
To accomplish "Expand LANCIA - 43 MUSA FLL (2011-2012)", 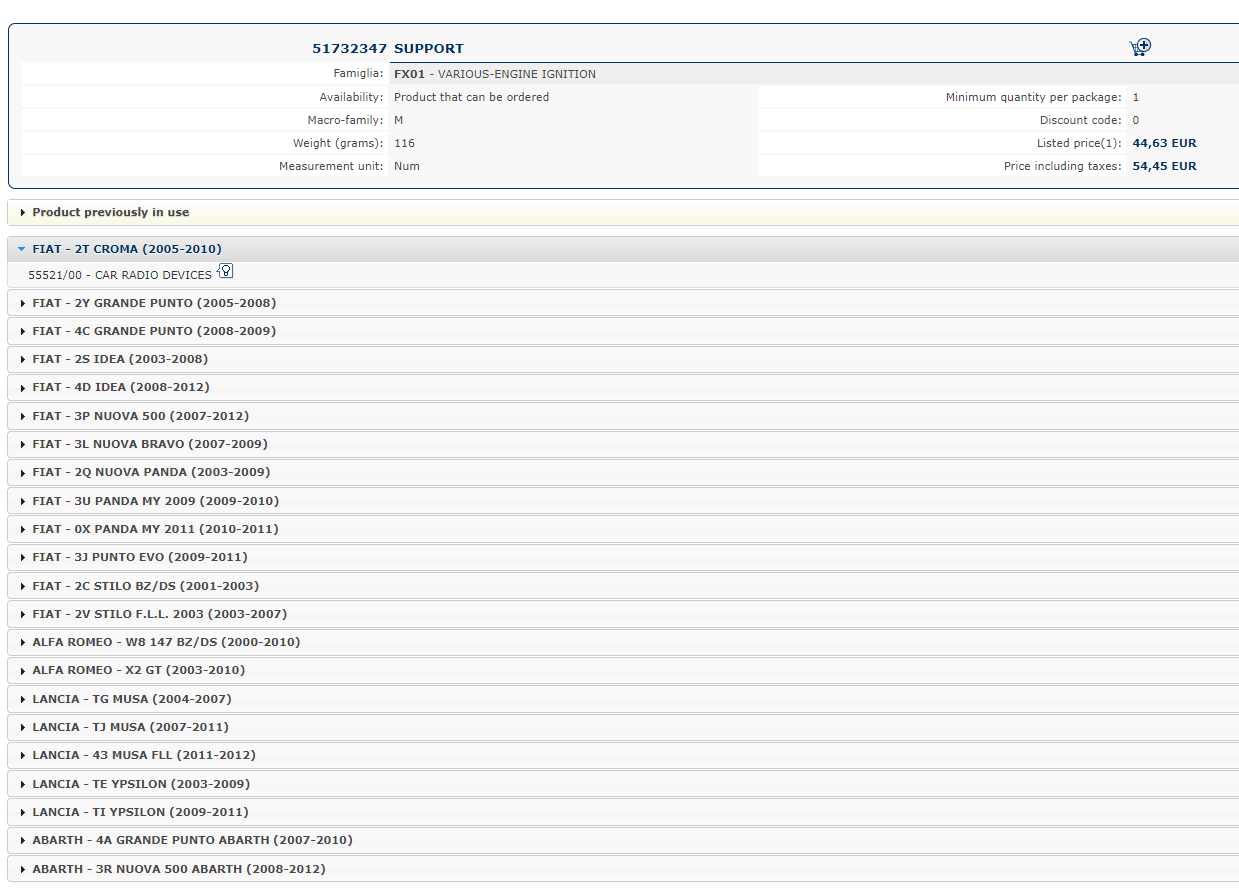I will tap(623, 755).
